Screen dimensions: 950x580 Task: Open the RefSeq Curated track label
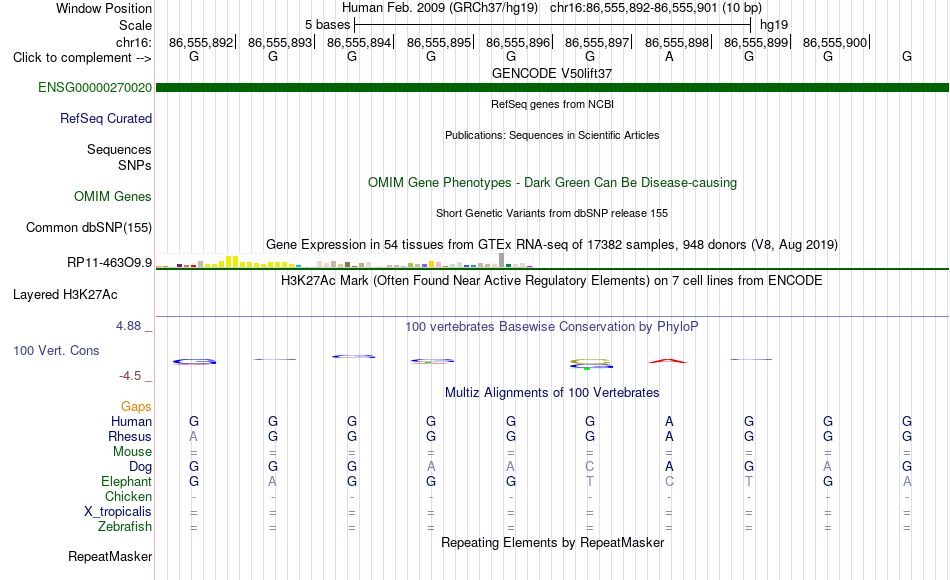106,118
